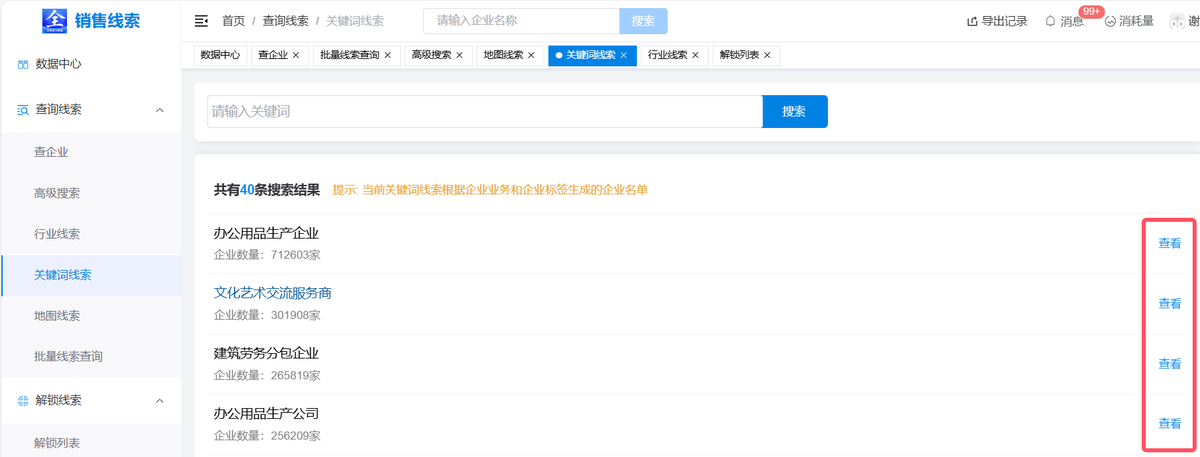The width and height of the screenshot is (1200, 457).
Task: Click the 企业数量：265819家 text
Action: tap(267, 375)
